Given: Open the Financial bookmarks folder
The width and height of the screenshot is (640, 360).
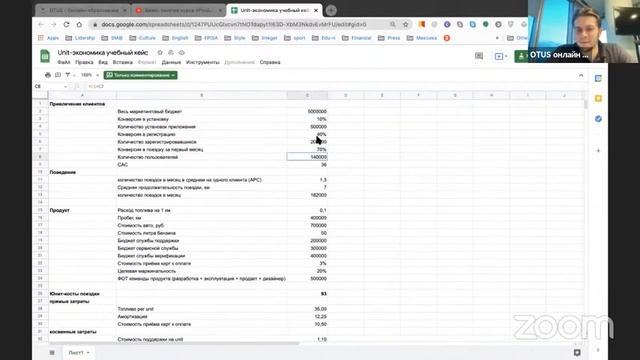Looking at the screenshot, I should coord(357,38).
